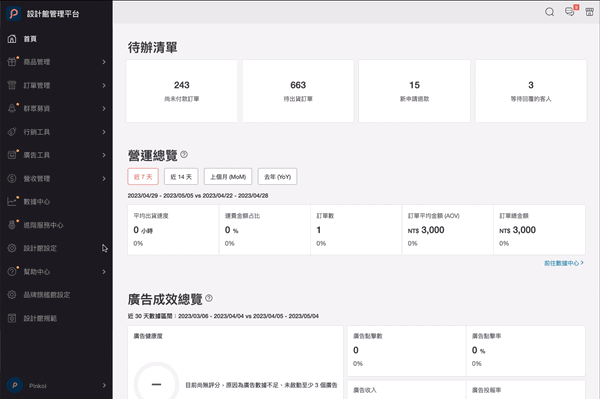
Task: Click the 商品管理 gift box icon
Action: click(x=12, y=62)
